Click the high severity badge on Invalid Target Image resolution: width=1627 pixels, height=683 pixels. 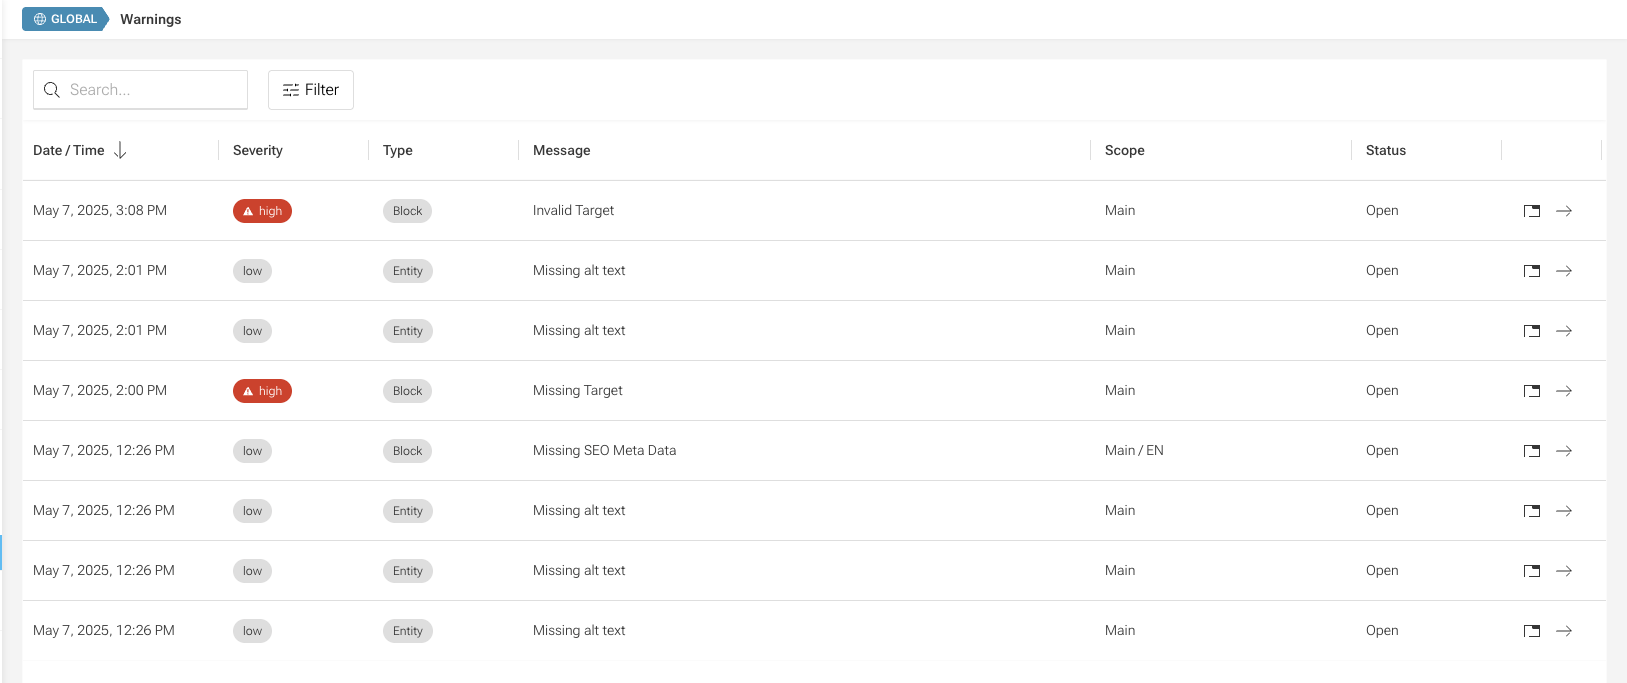coord(262,211)
